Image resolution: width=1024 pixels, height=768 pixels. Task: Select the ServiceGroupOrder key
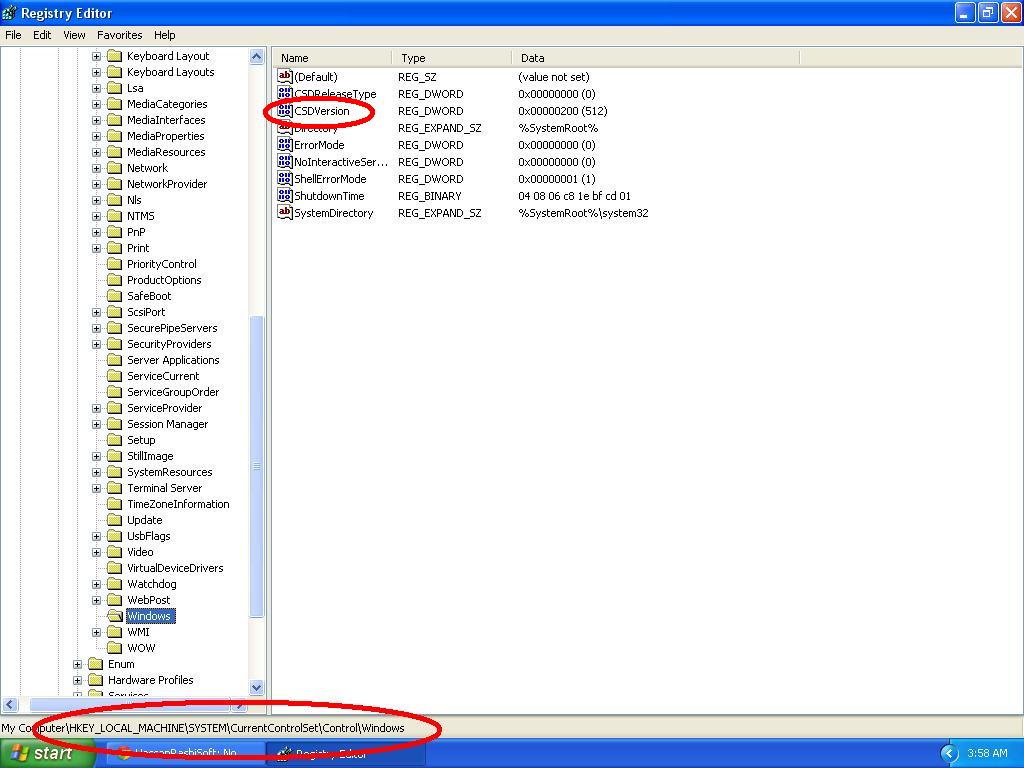tap(173, 392)
